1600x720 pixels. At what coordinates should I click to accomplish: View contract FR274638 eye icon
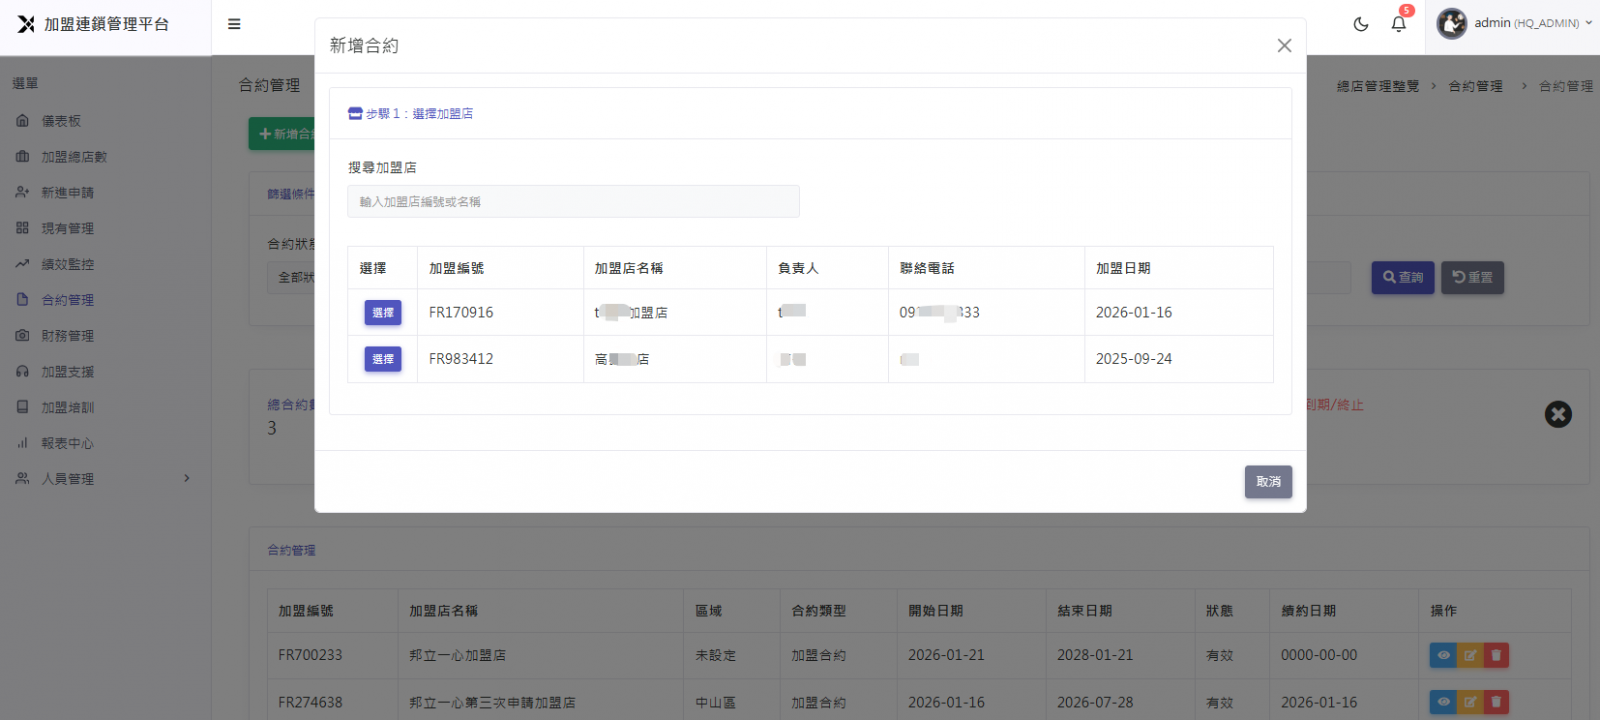[1443, 702]
